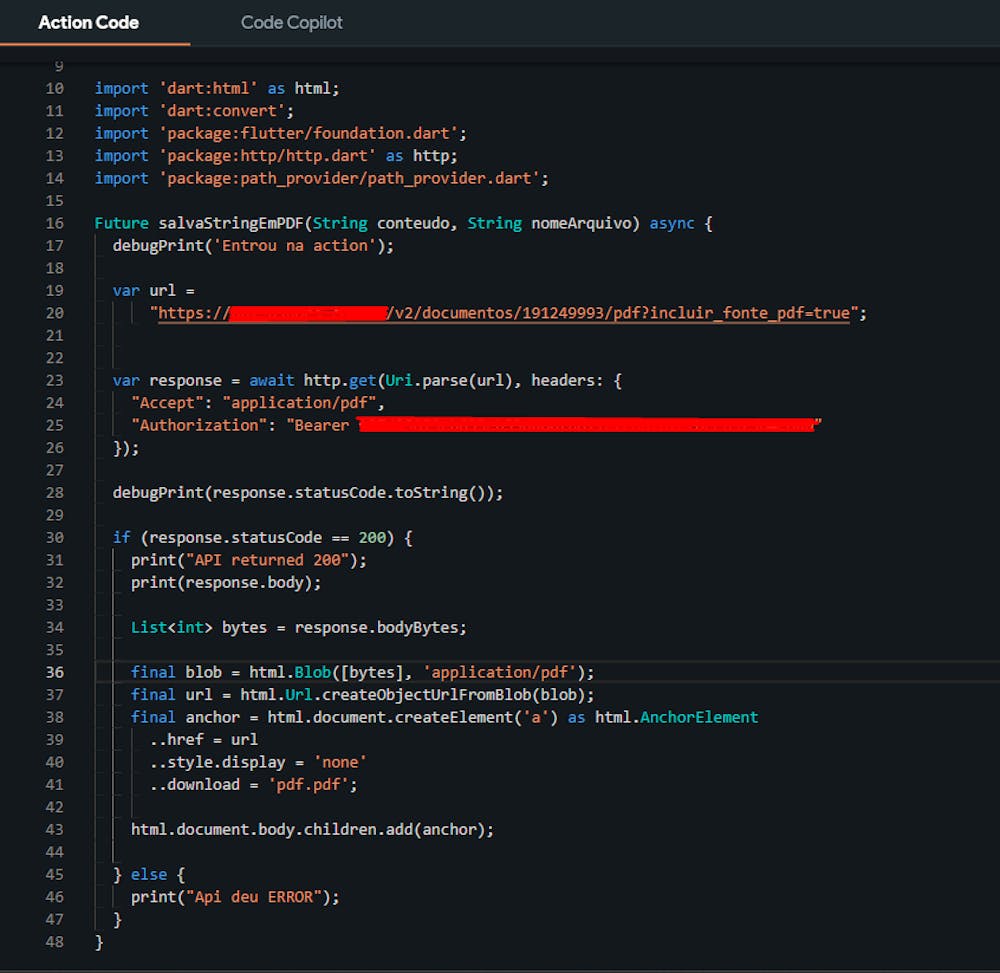
Task: Click the final closing brace on line 48
Action: tap(99, 942)
